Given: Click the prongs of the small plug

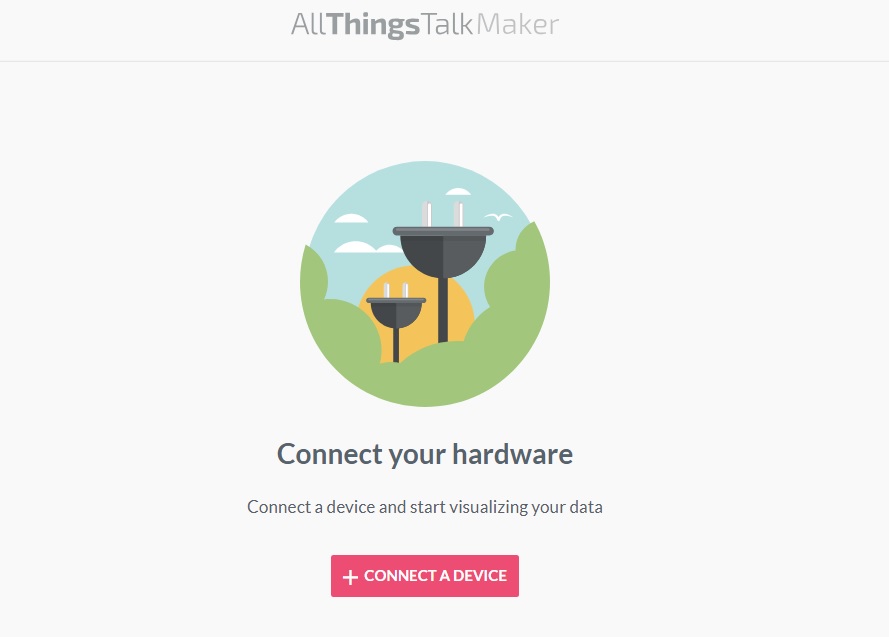Looking at the screenshot, I should pyautogui.click(x=396, y=290).
